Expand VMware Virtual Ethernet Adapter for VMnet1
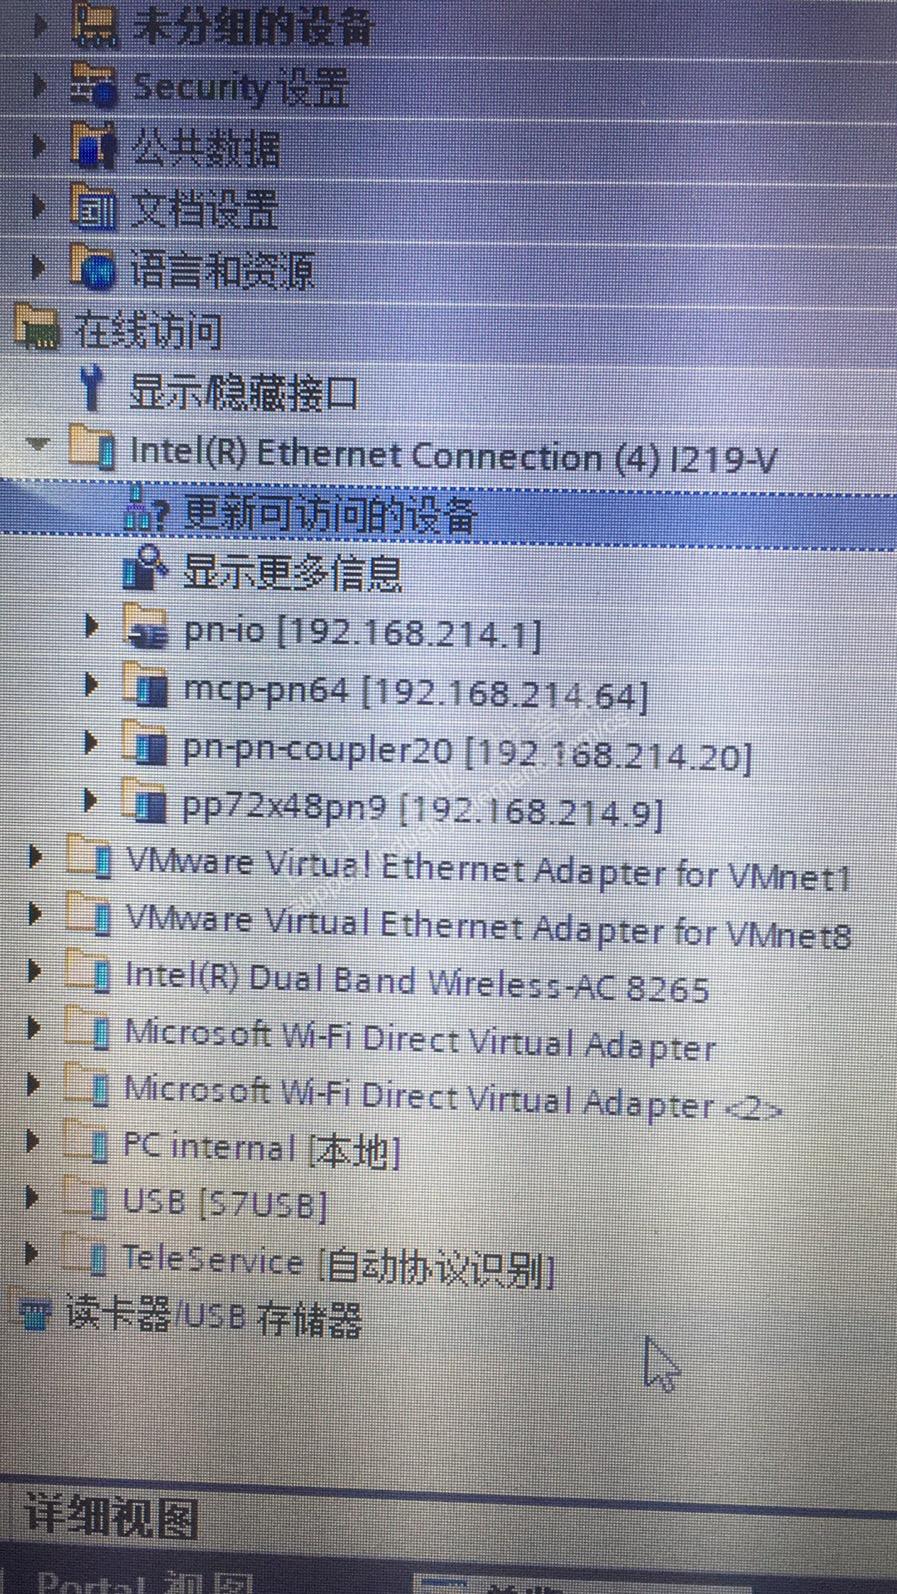Screen dimensions: 897x1594 pos(35,857)
